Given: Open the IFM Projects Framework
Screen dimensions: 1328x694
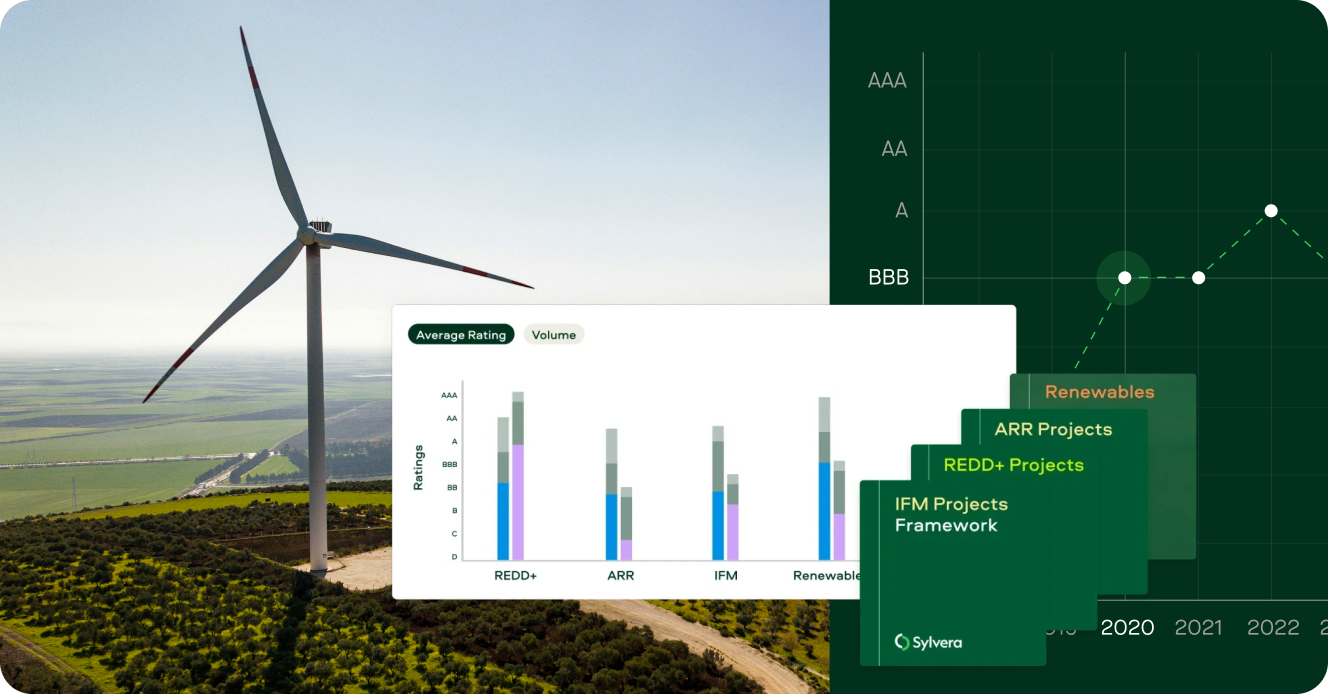Looking at the screenshot, I should point(952,514).
